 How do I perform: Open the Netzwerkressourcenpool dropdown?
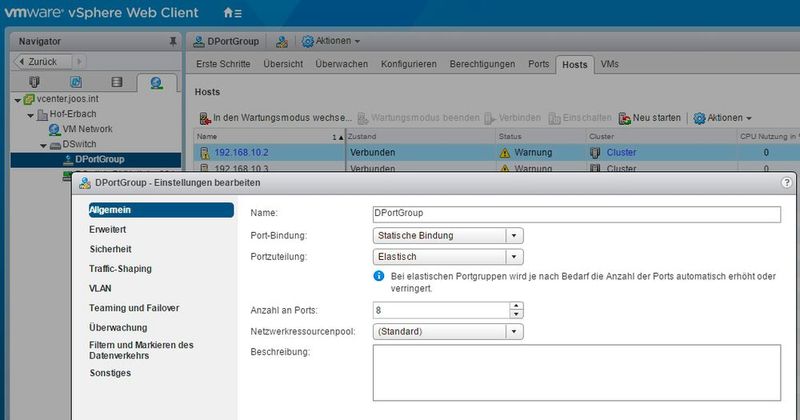(x=448, y=332)
